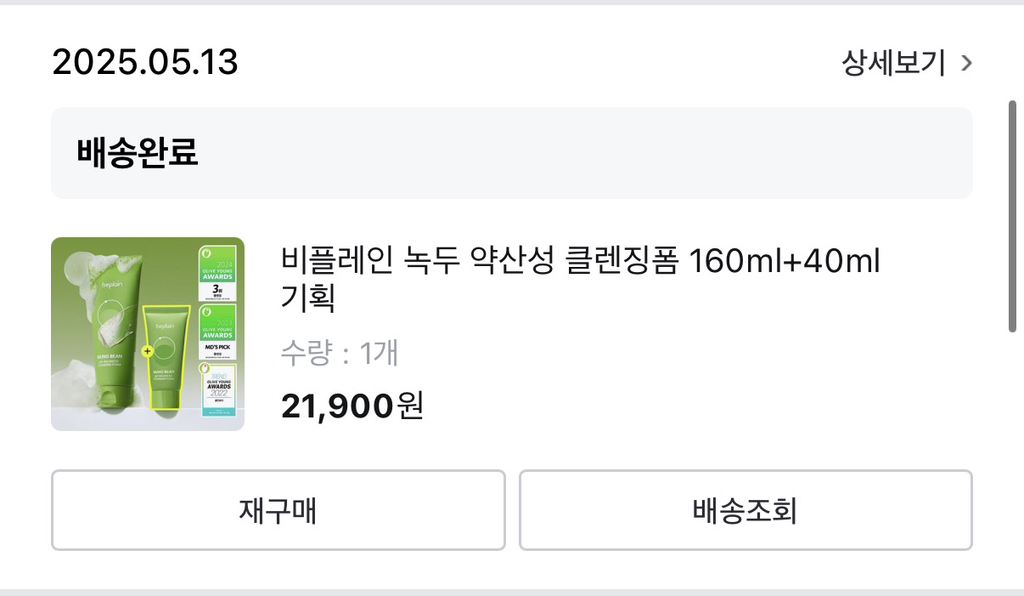Click the vertical scrollbar thumb on the right
The image size is (1024, 596).
[1013, 215]
